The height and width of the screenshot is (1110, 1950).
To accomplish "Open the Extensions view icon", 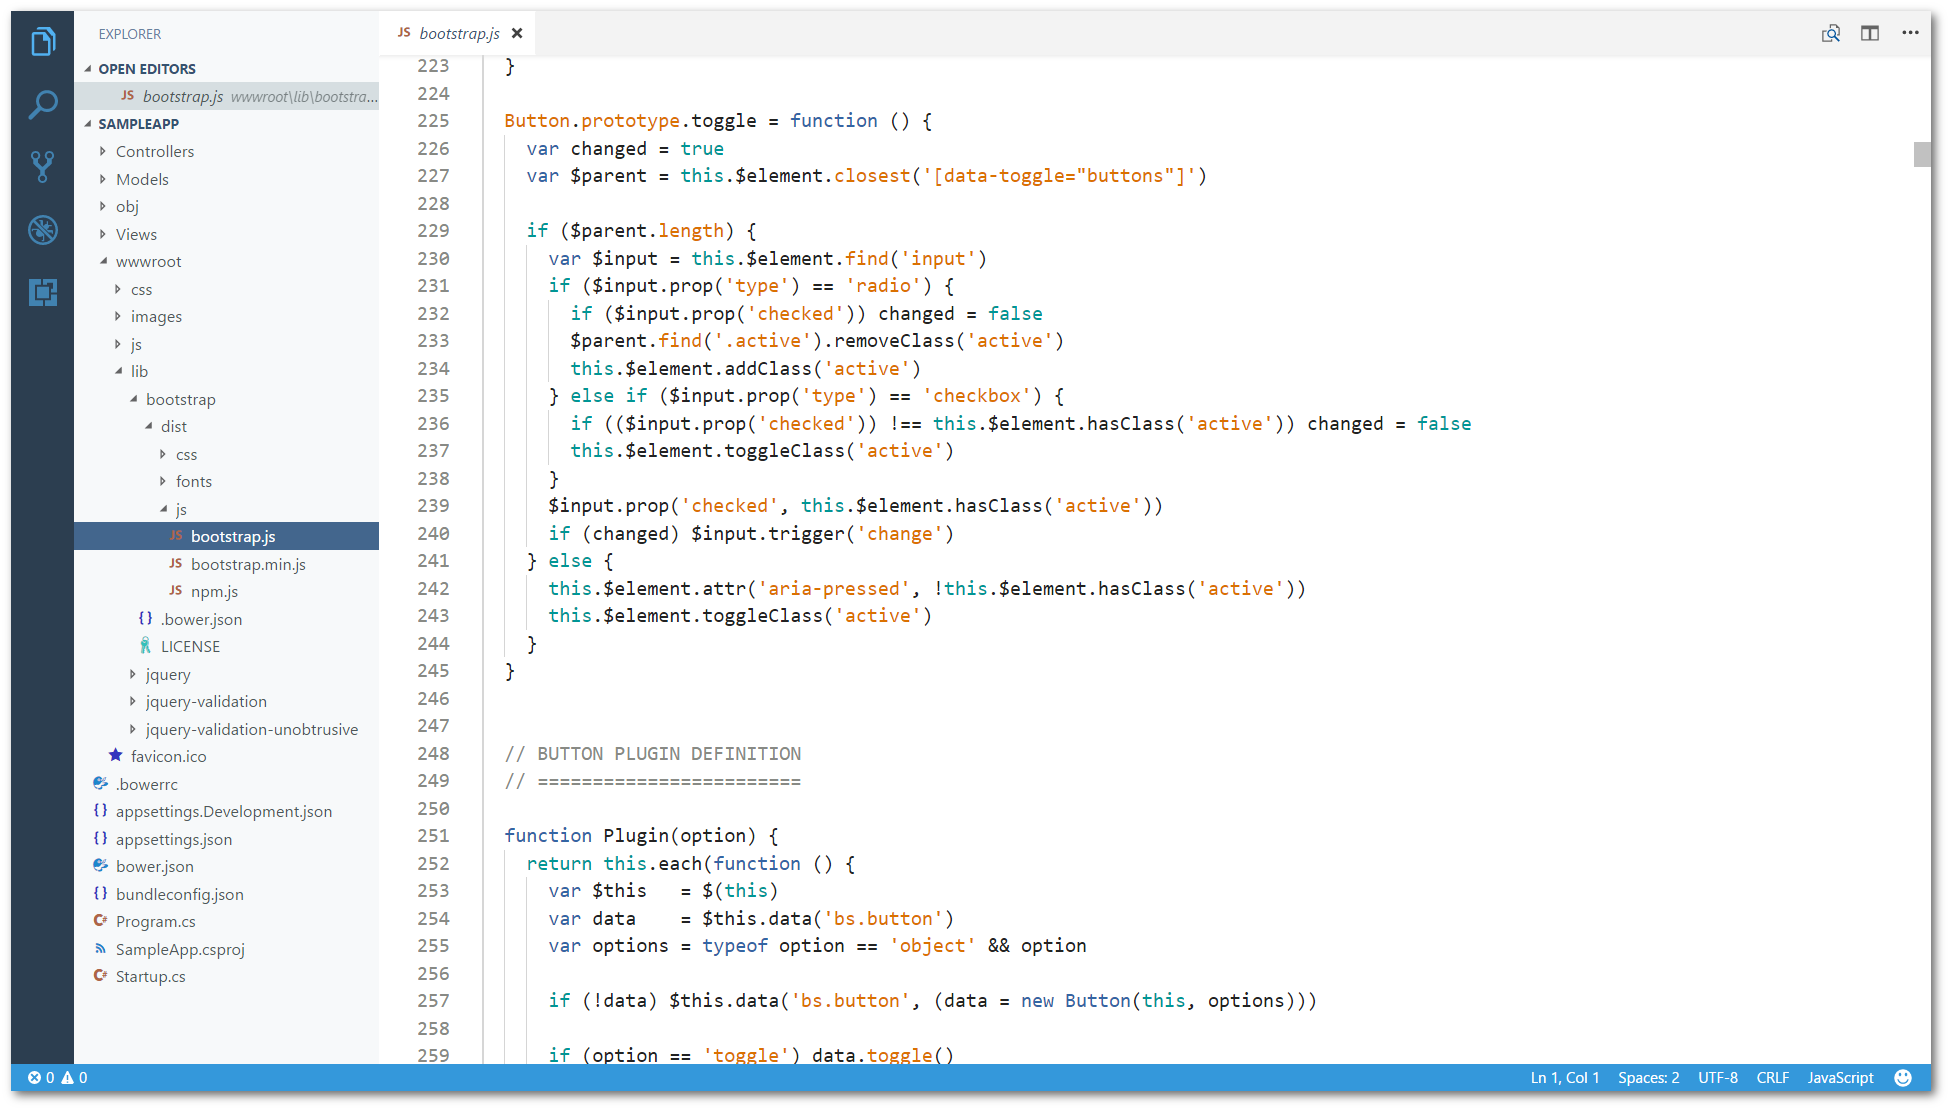I will coord(42,292).
